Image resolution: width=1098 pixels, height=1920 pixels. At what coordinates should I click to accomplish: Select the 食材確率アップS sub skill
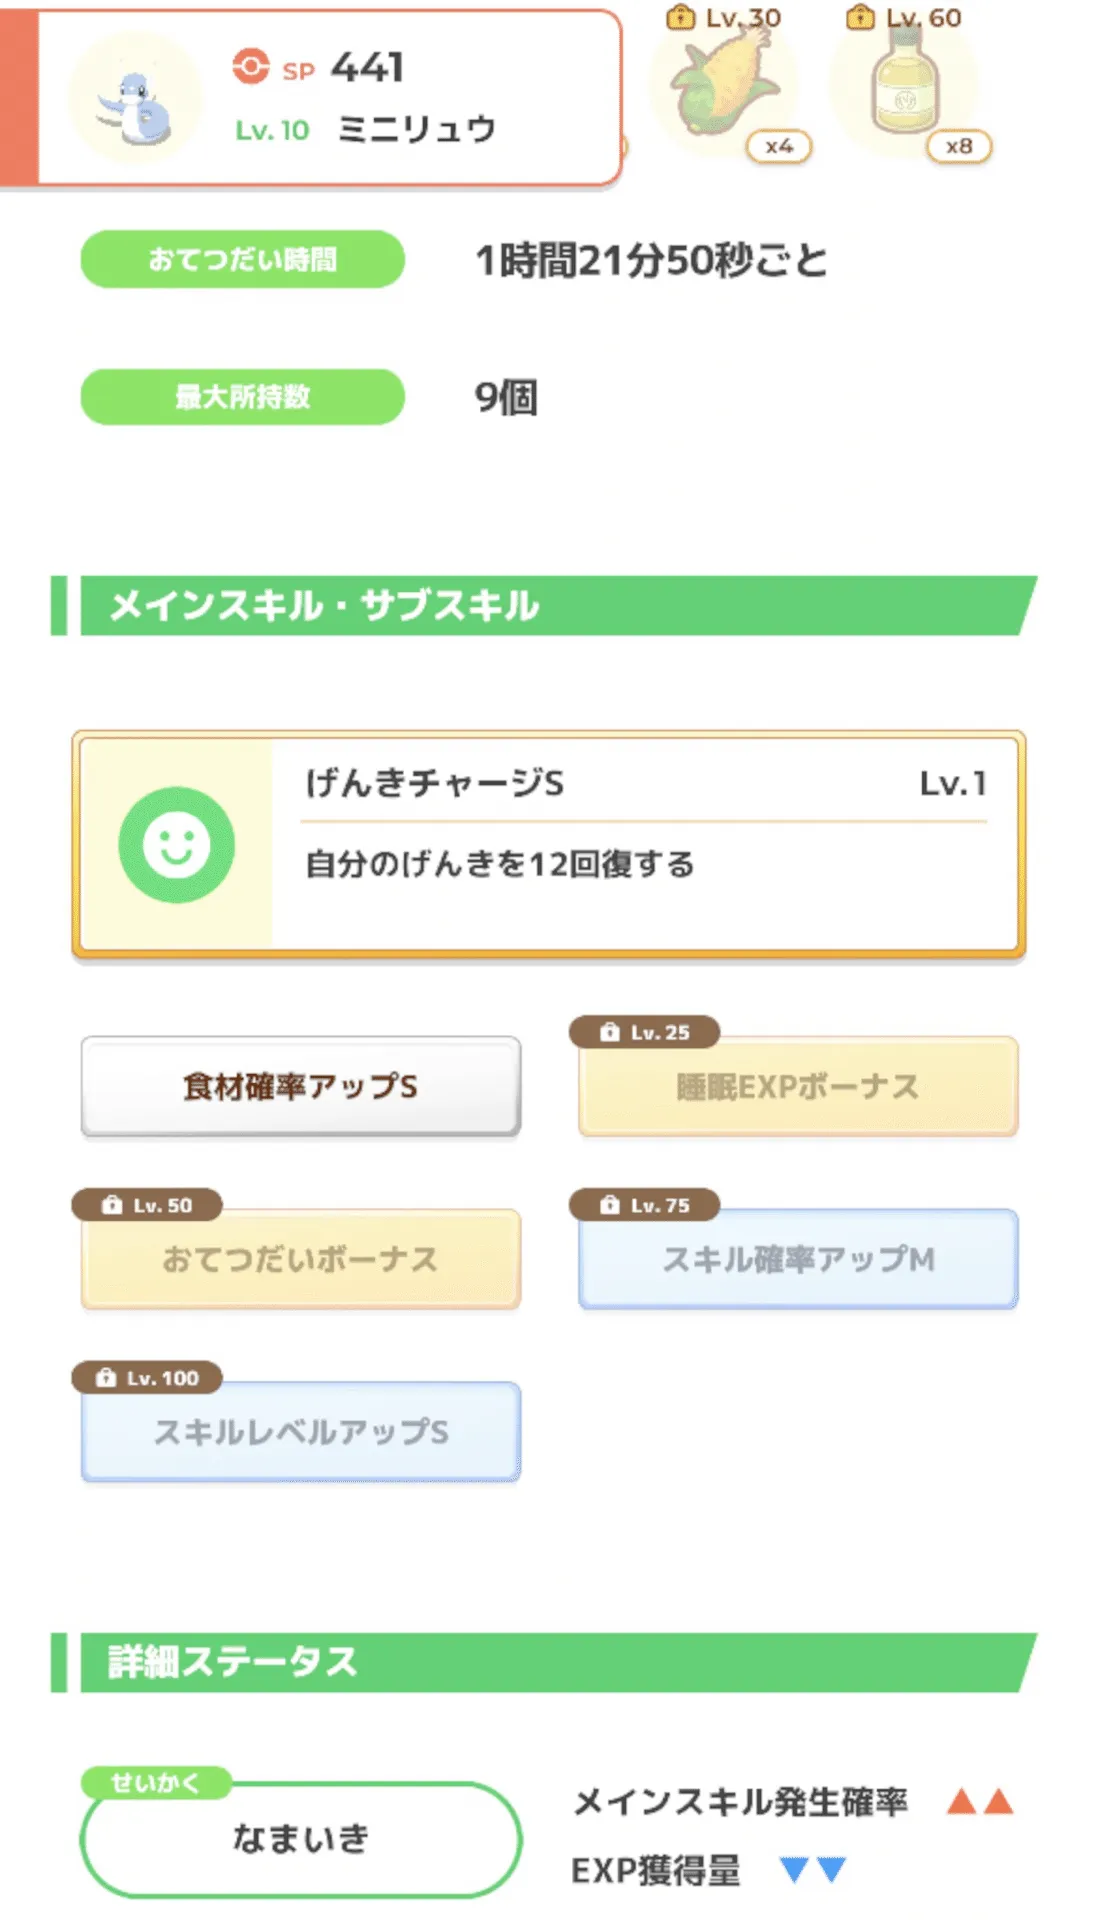point(300,1086)
